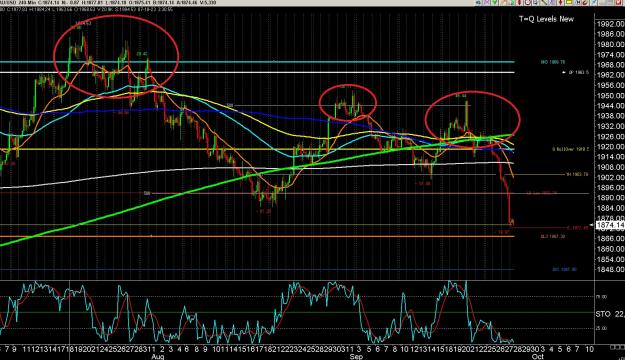The width and height of the screenshot is (625, 360).
Task: Click the yellow rectangle icon in top toolbar
Action: coord(569,2)
